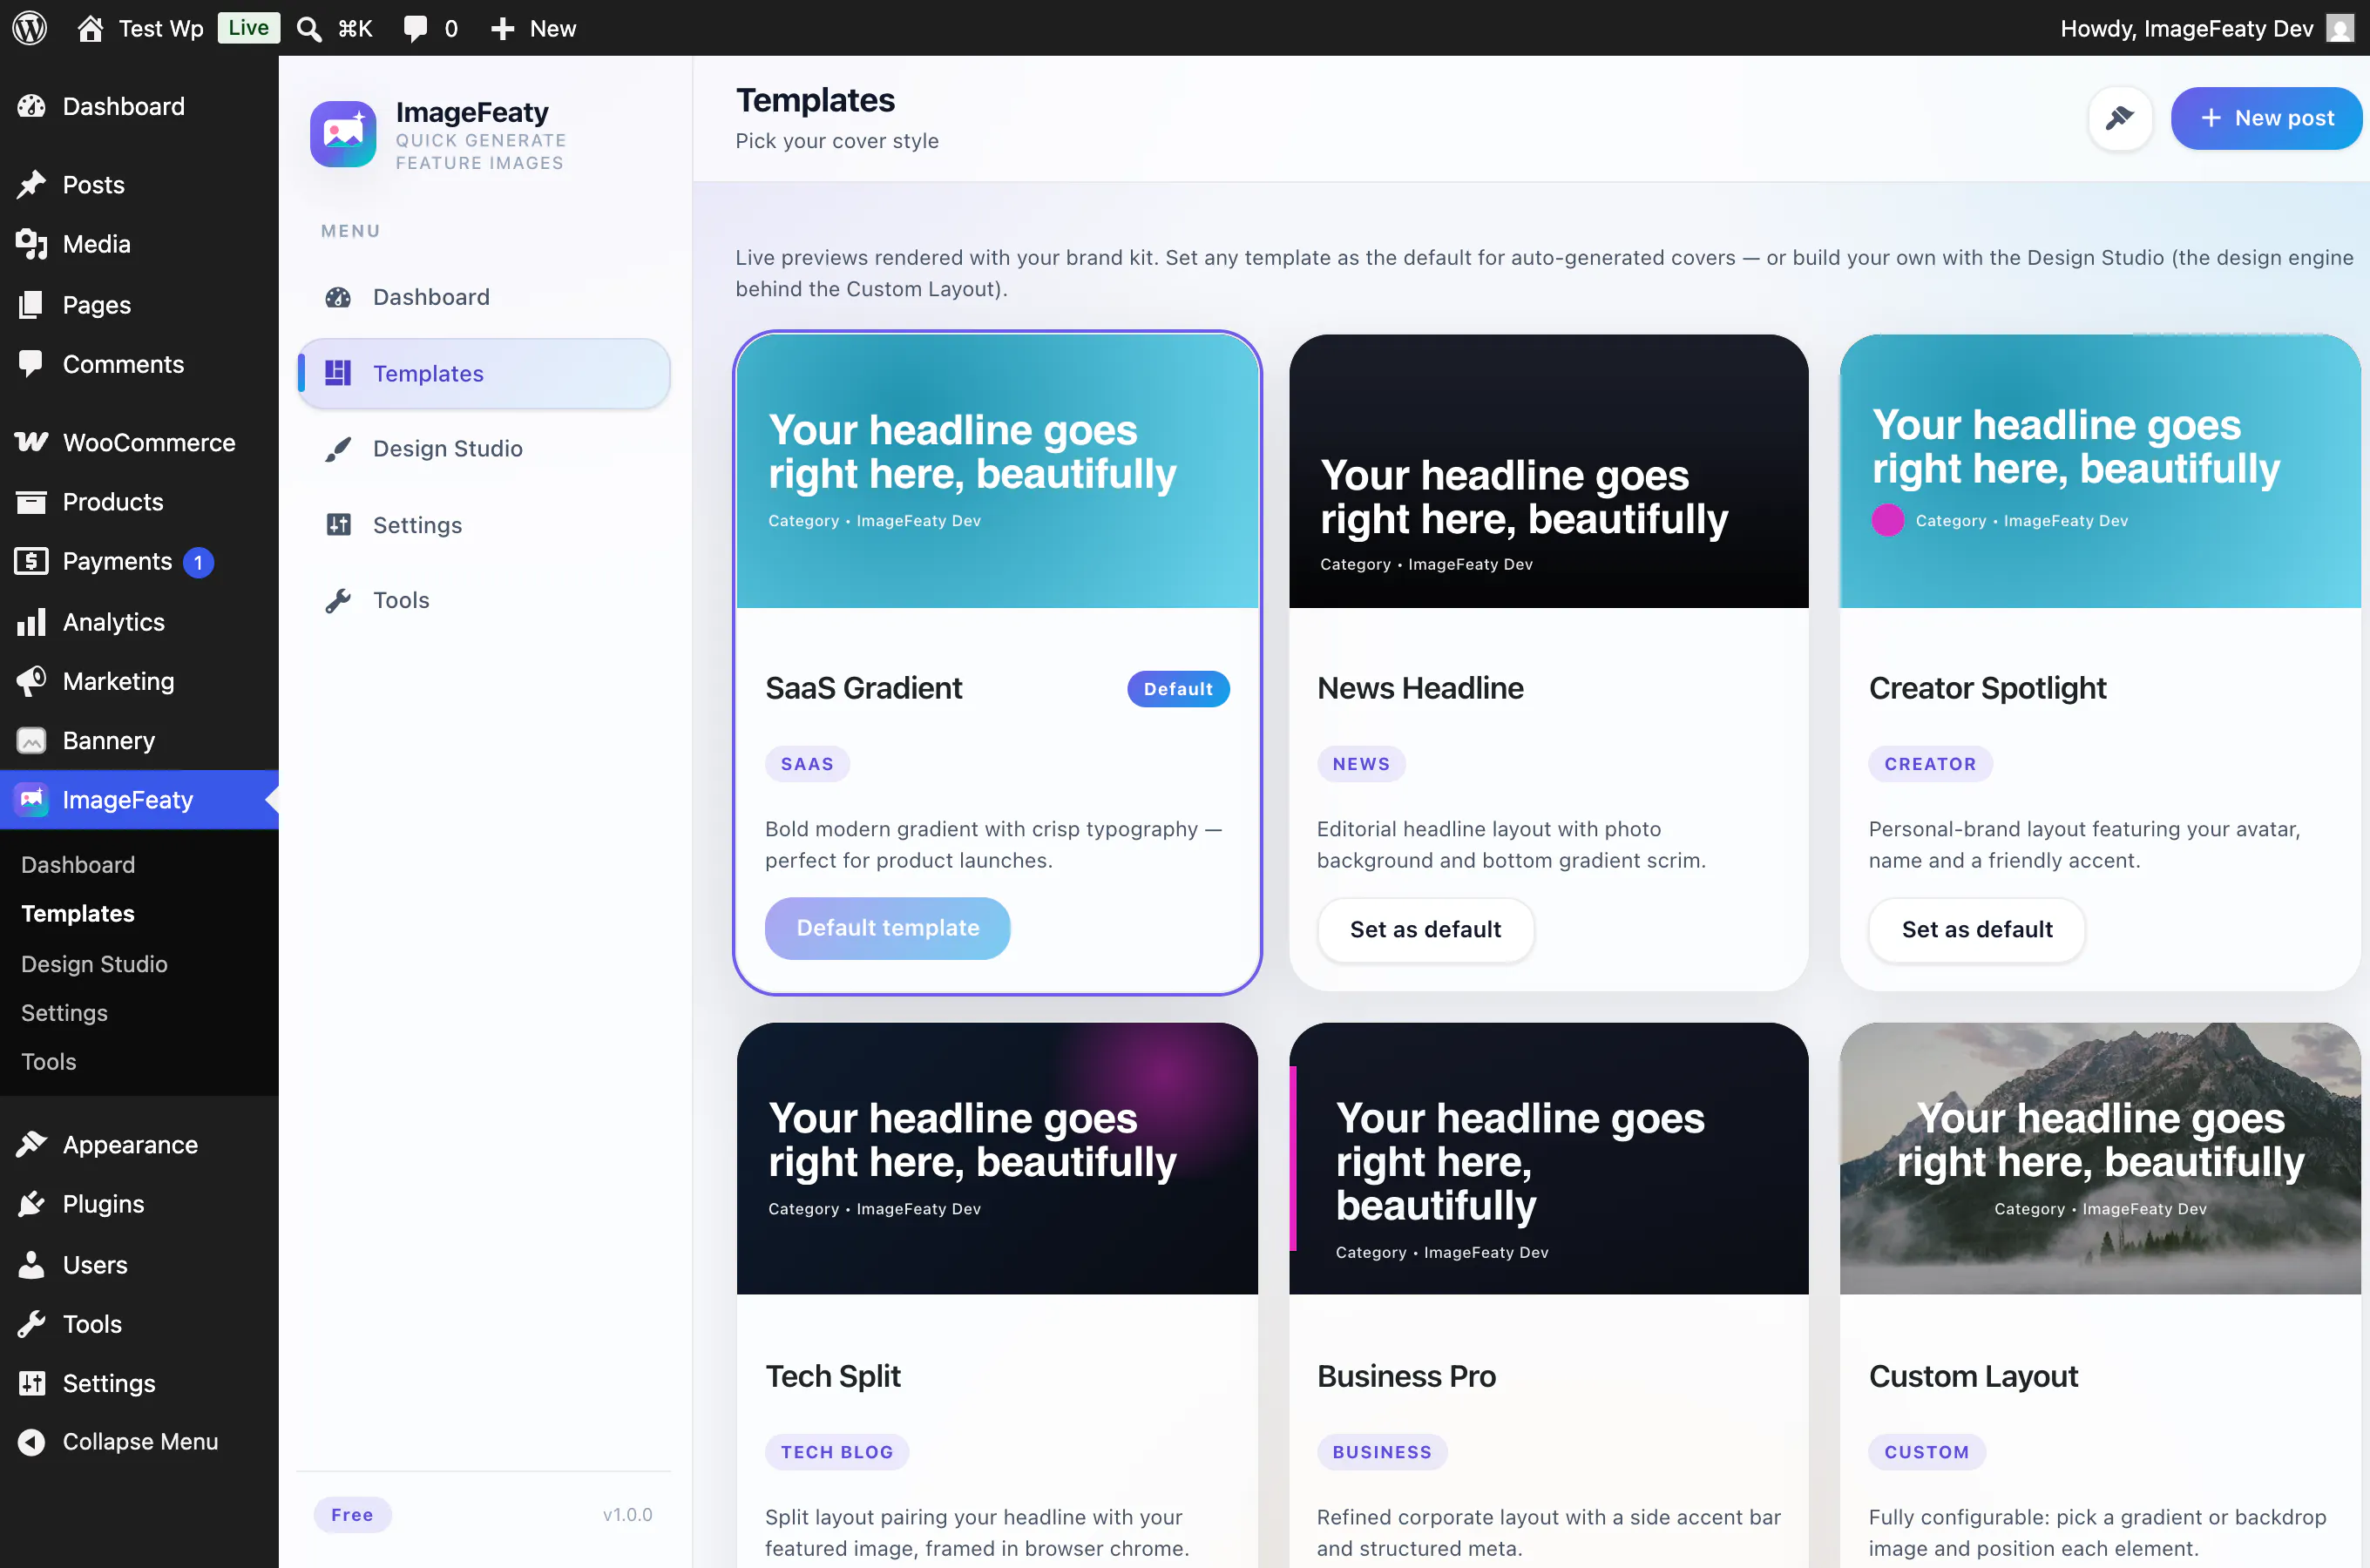The height and width of the screenshot is (1568, 2370).
Task: Click the Posts pushpin icon in WP sidebar
Action: [x=31, y=185]
